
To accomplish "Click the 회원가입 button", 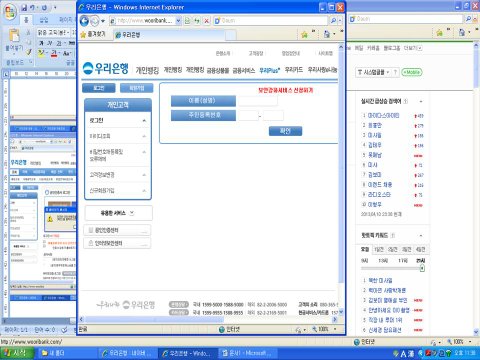I will (x=137, y=88).
